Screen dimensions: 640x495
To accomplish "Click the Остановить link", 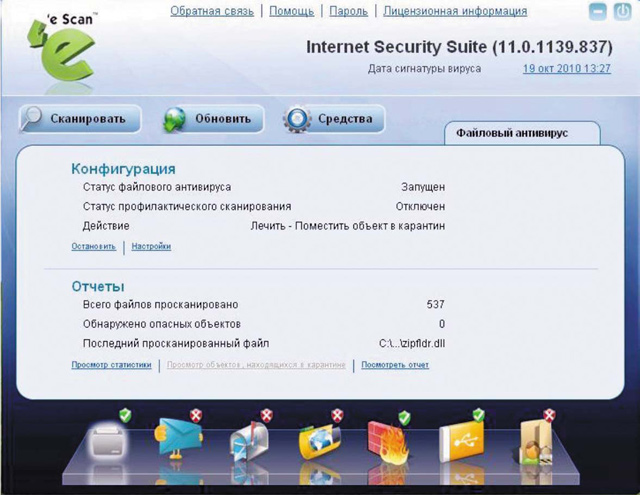I will point(93,246).
